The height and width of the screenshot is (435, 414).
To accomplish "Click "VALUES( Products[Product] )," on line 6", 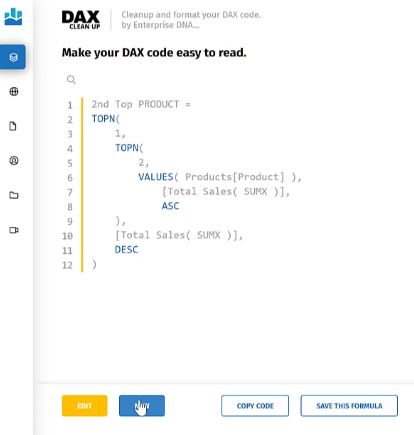I will pos(220,177).
